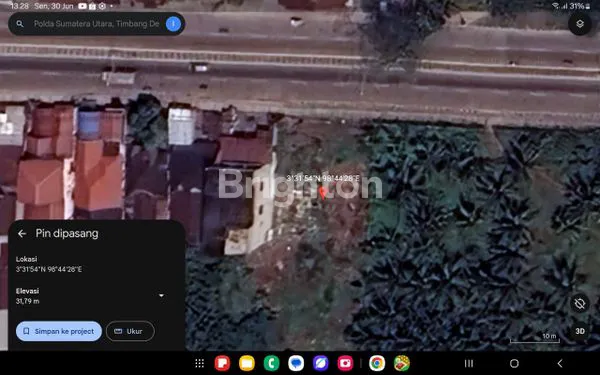Go back from Pin dipasang panel

pos(22,233)
